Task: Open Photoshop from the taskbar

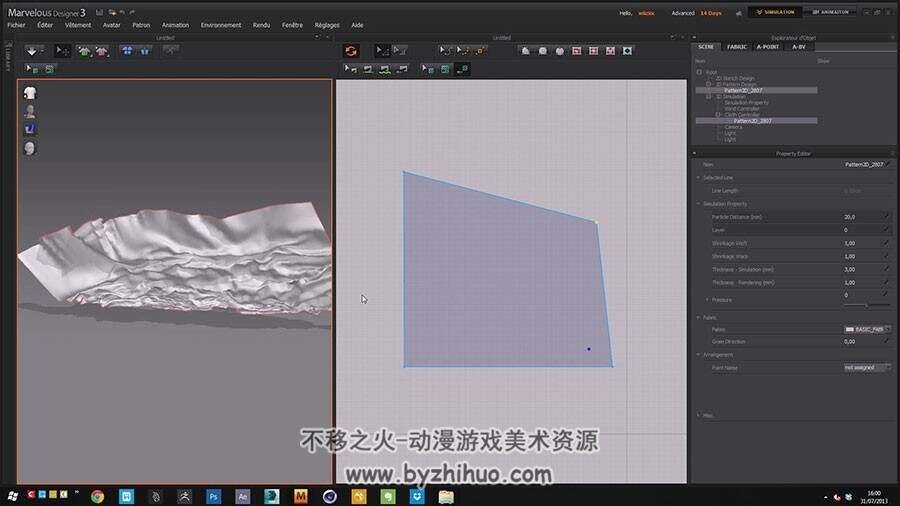Action: [x=214, y=496]
